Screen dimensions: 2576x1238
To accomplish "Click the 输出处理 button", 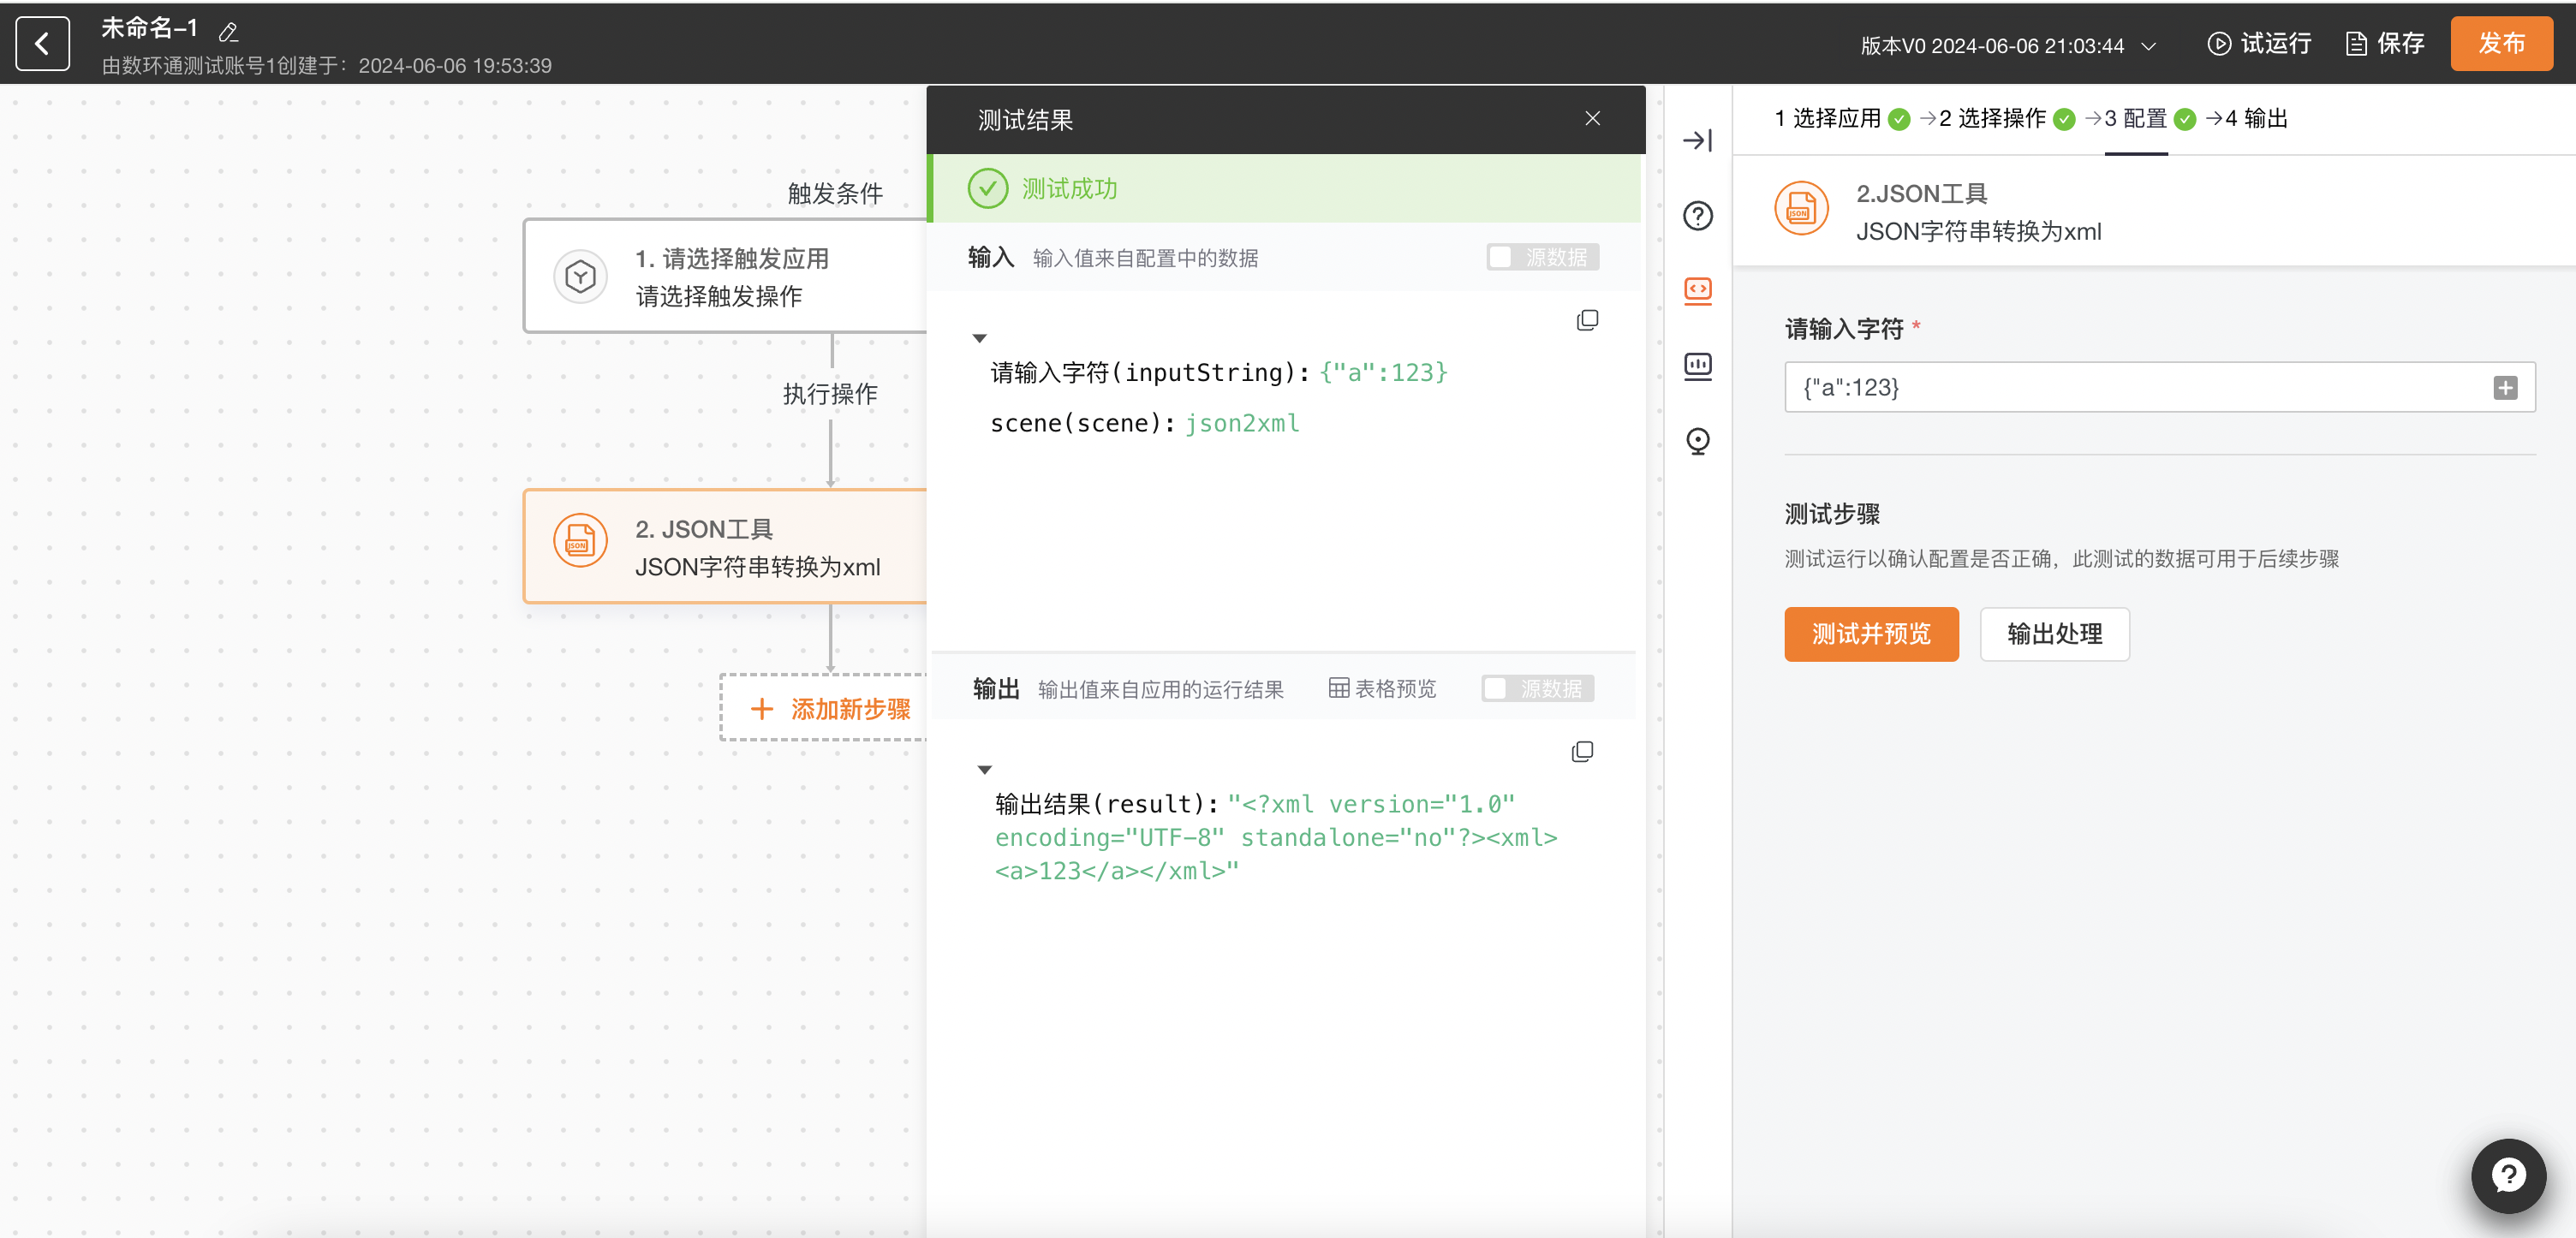I will click(2054, 634).
